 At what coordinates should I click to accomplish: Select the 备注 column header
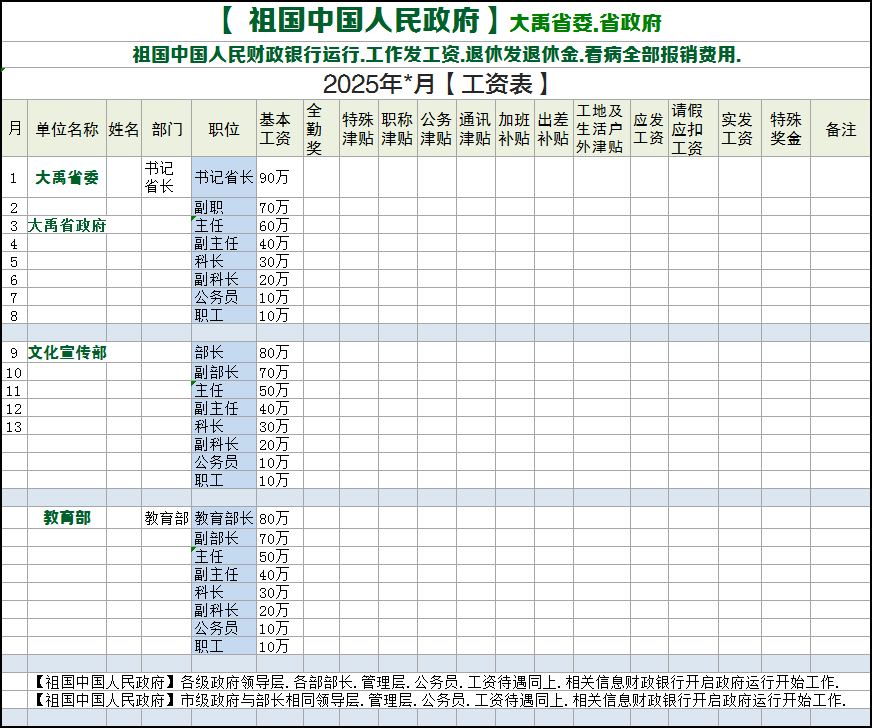(840, 129)
